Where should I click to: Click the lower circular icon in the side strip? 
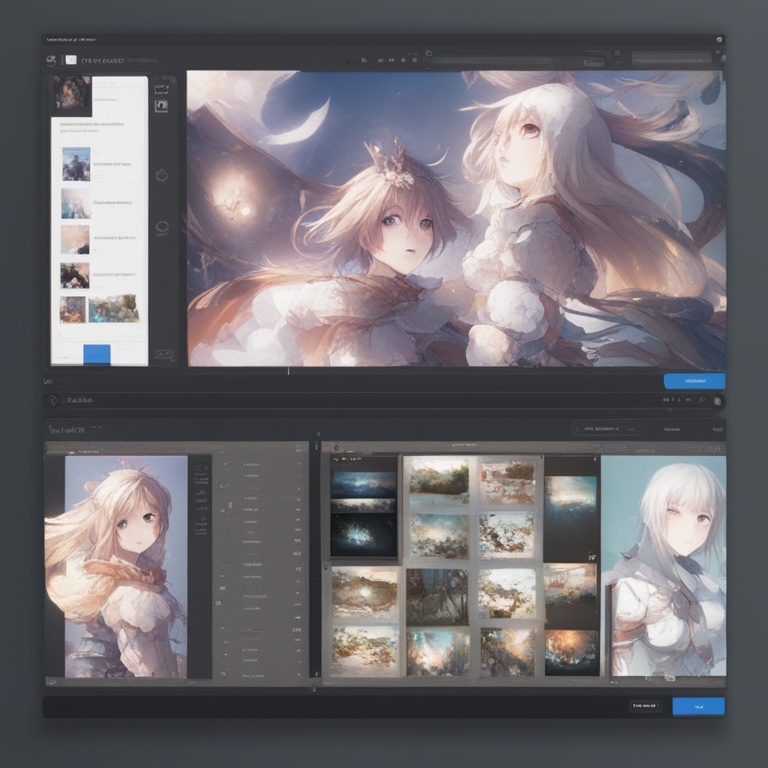pos(161,227)
